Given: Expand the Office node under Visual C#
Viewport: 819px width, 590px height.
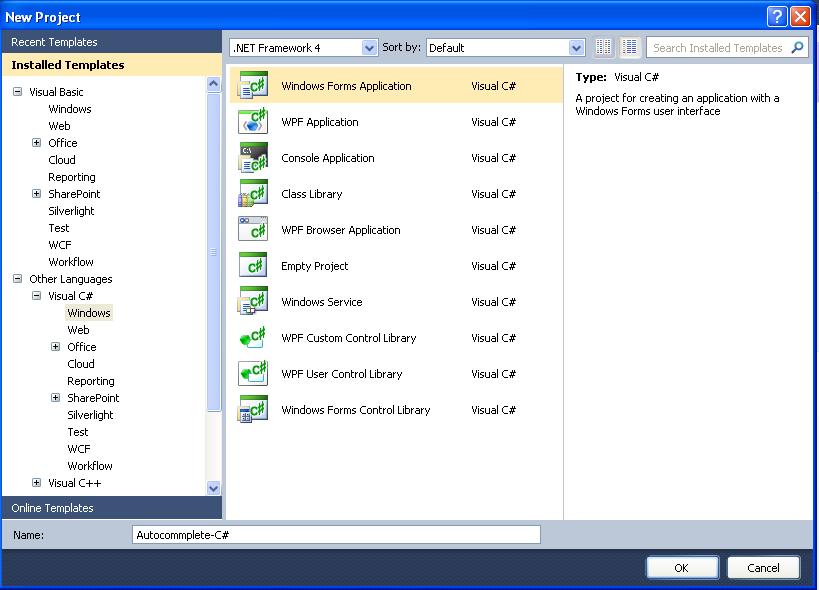Looking at the screenshot, I should click(x=55, y=347).
